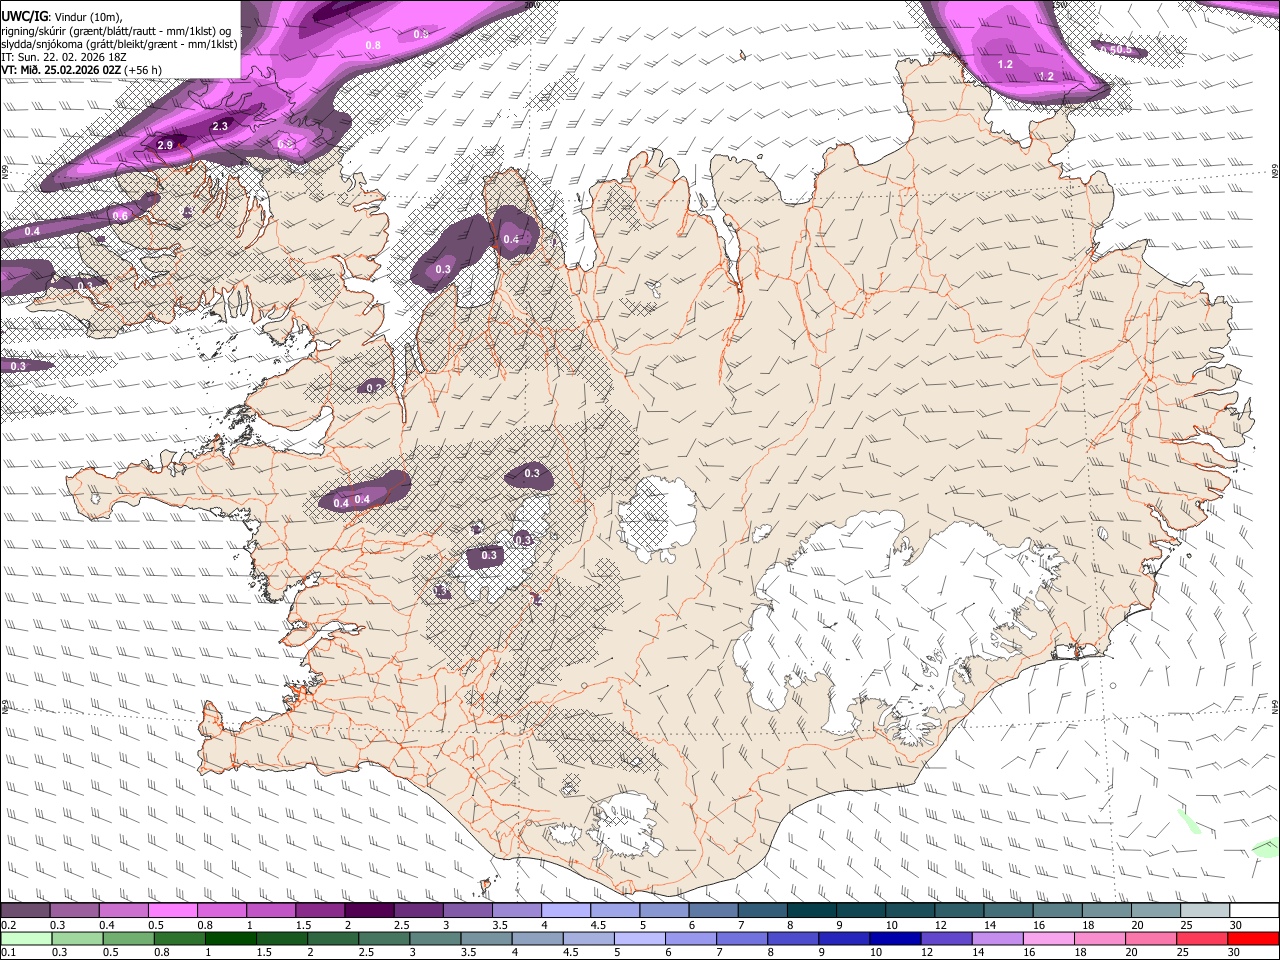Image resolution: width=1280 pixels, height=960 pixels.
Task: Click the pale green 0.1–0.3 rain legend swatch
Action: 26,938
